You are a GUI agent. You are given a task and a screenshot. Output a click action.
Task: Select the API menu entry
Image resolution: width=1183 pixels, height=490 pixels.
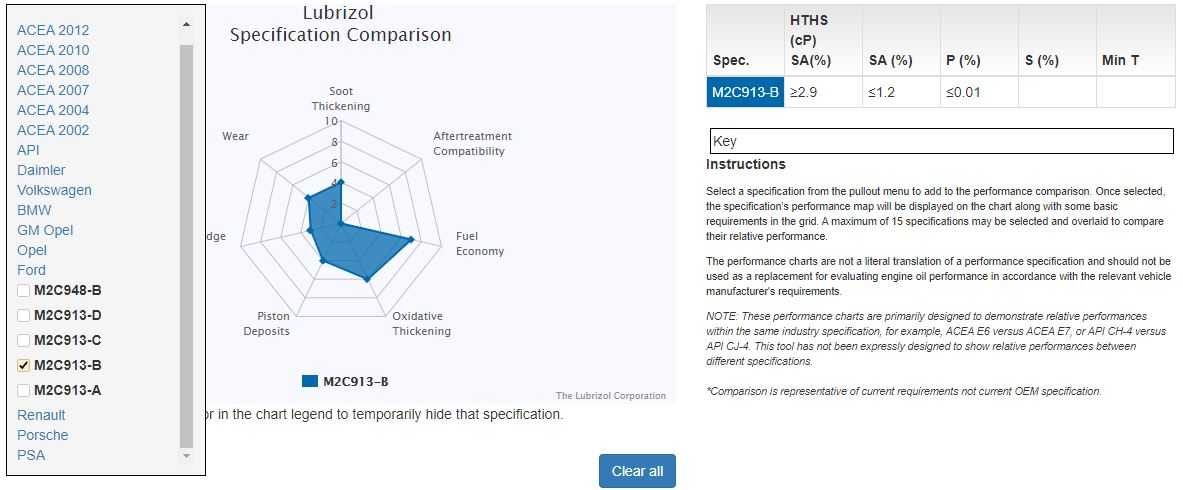(x=28, y=150)
